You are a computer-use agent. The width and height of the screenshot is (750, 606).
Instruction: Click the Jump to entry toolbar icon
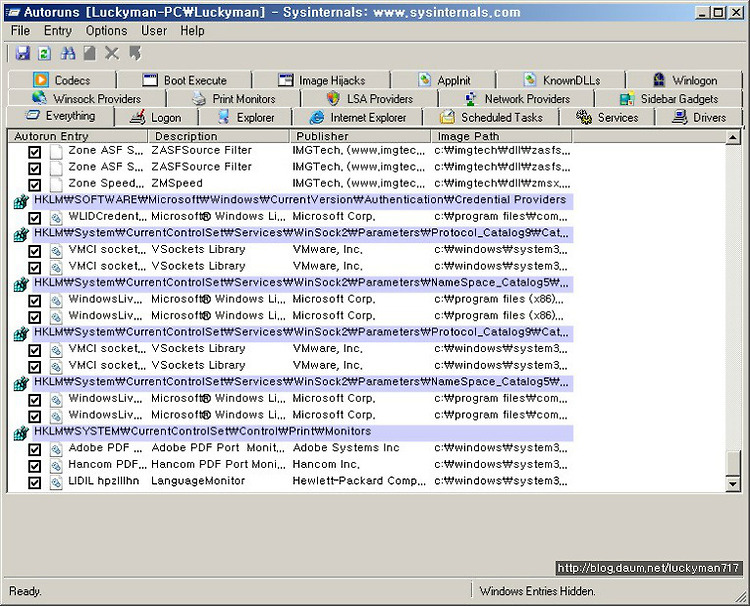coord(135,53)
